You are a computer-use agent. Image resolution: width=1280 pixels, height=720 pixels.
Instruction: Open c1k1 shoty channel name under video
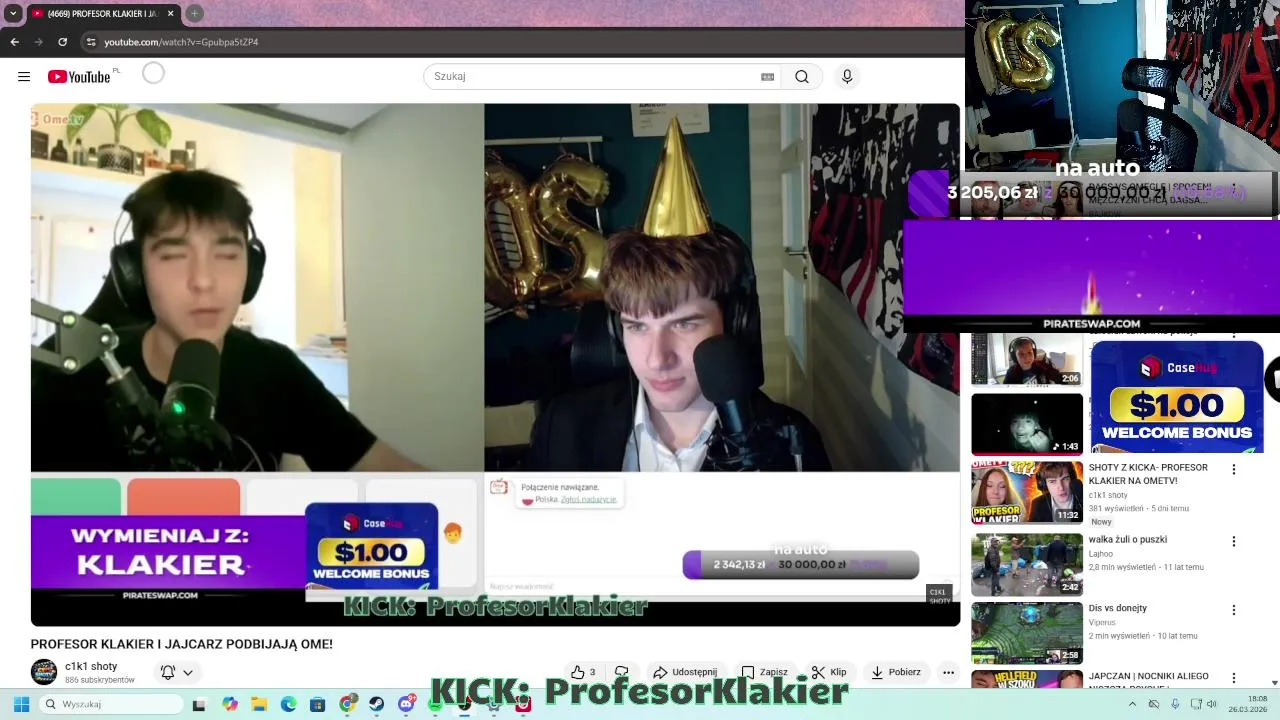(91, 666)
